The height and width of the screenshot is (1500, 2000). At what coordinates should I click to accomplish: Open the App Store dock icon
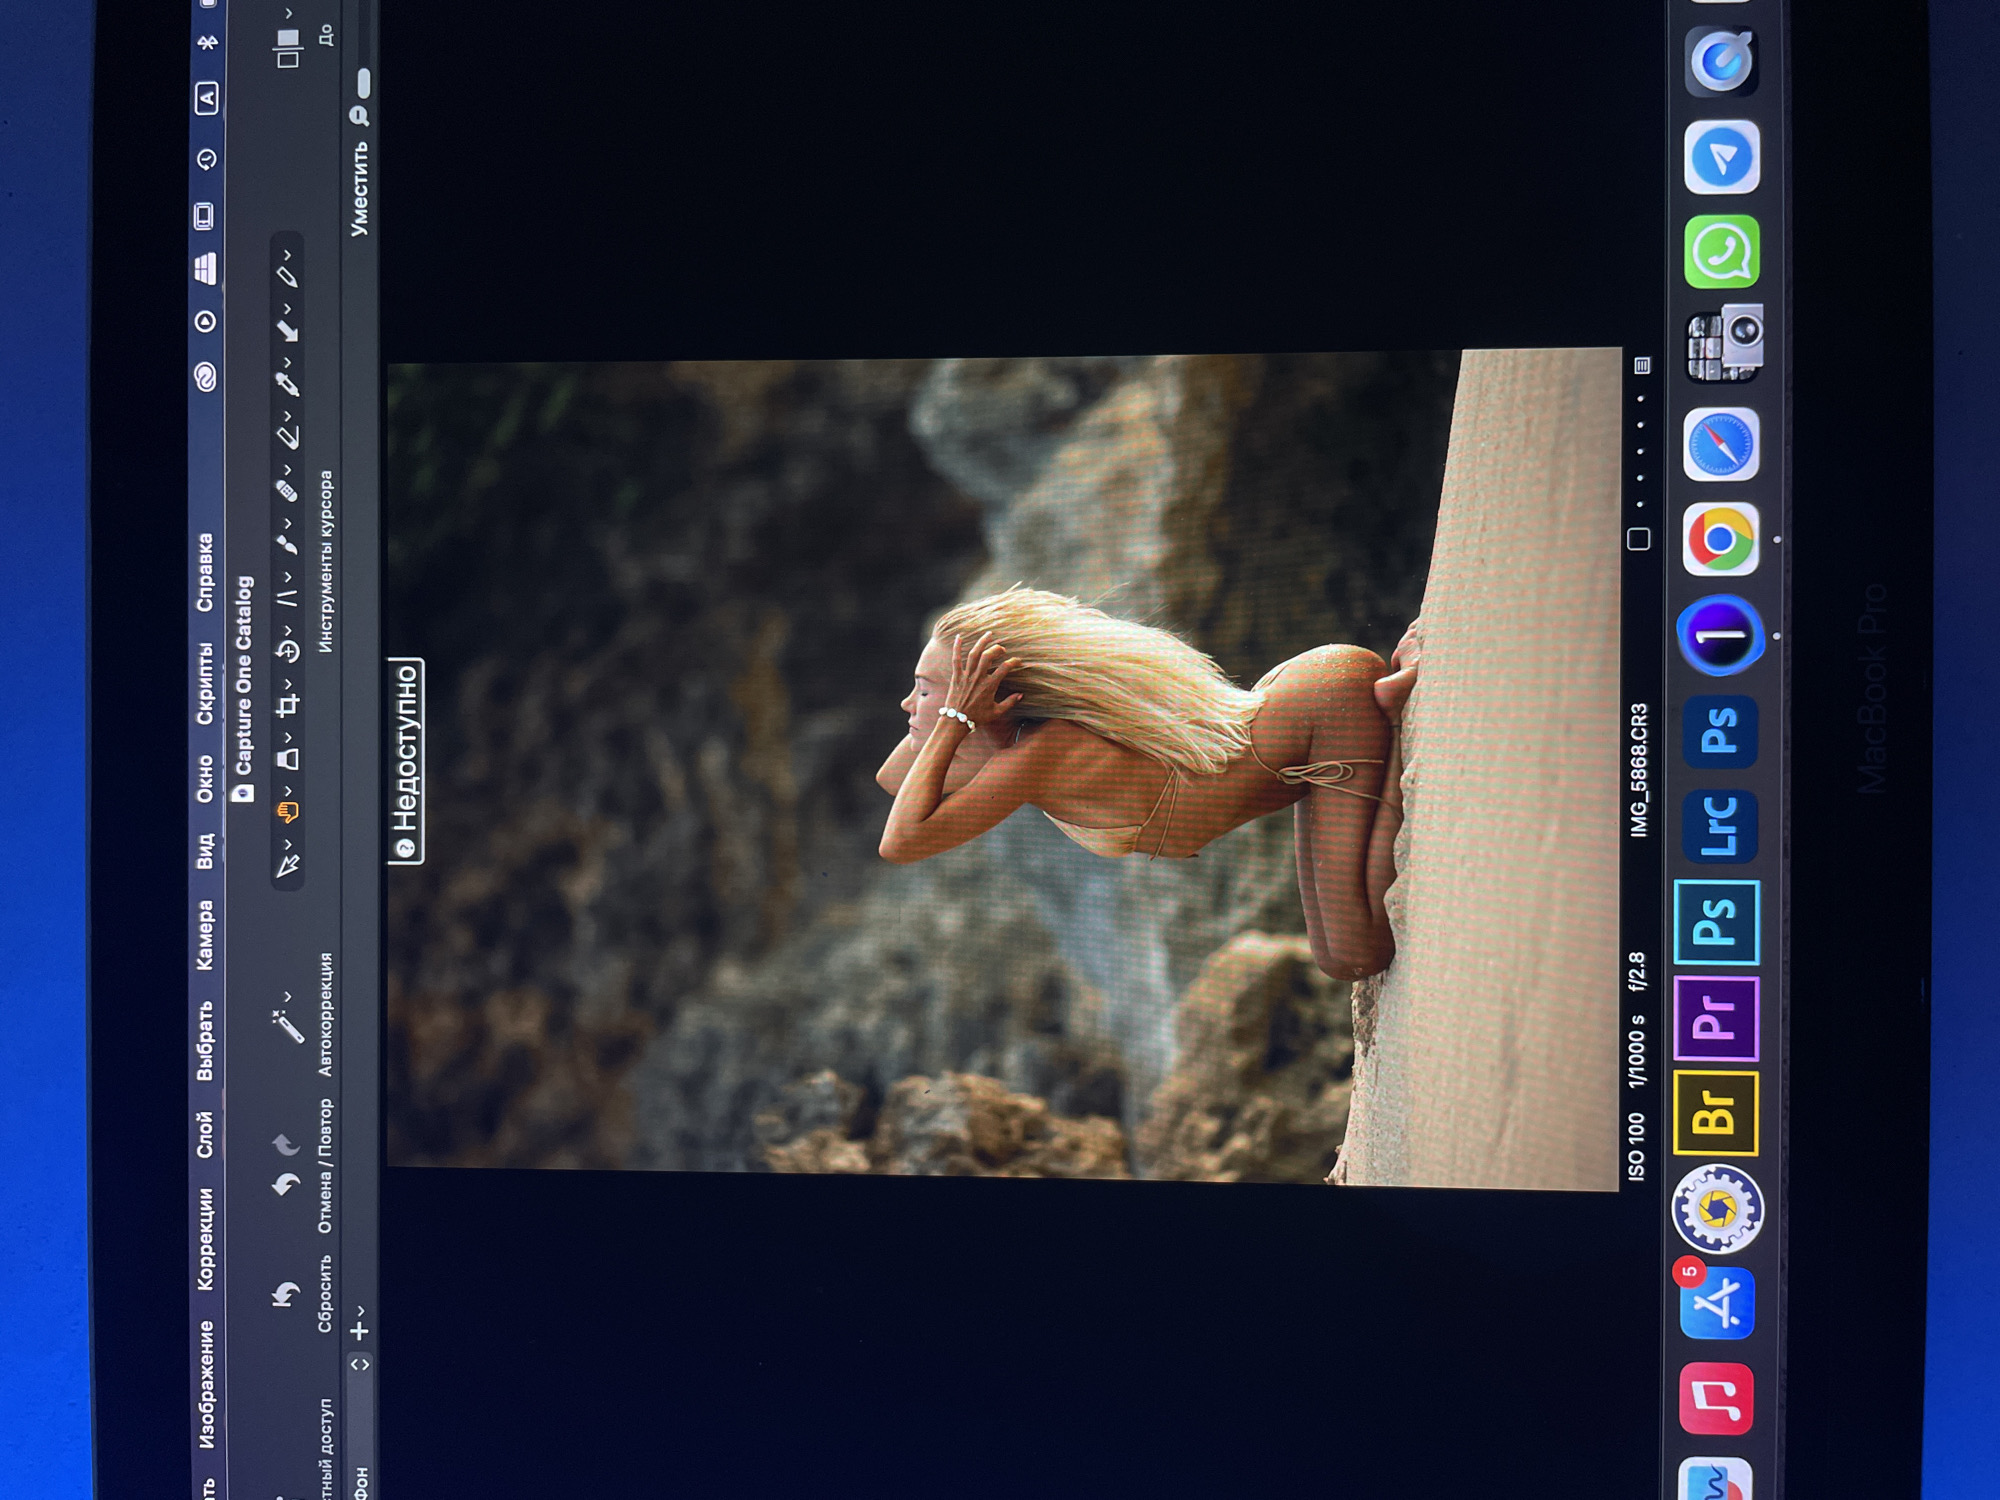tap(1717, 1302)
